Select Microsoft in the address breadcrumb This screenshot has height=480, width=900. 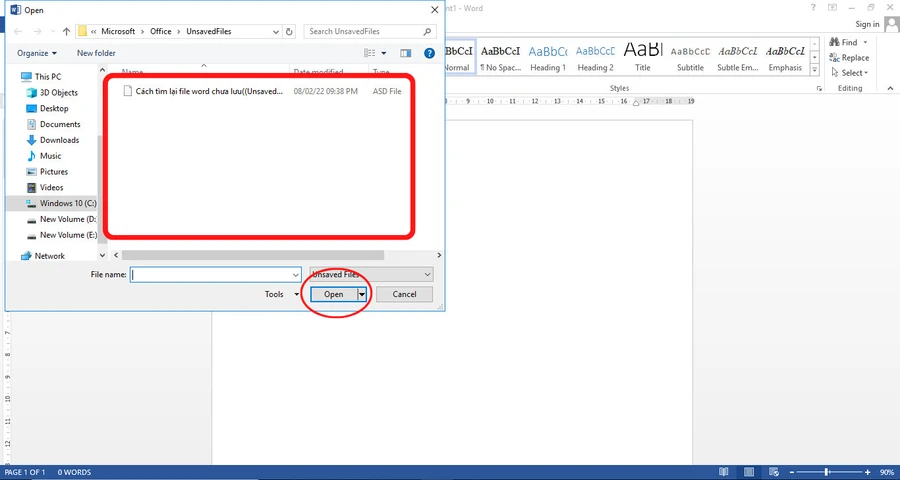click(x=118, y=32)
